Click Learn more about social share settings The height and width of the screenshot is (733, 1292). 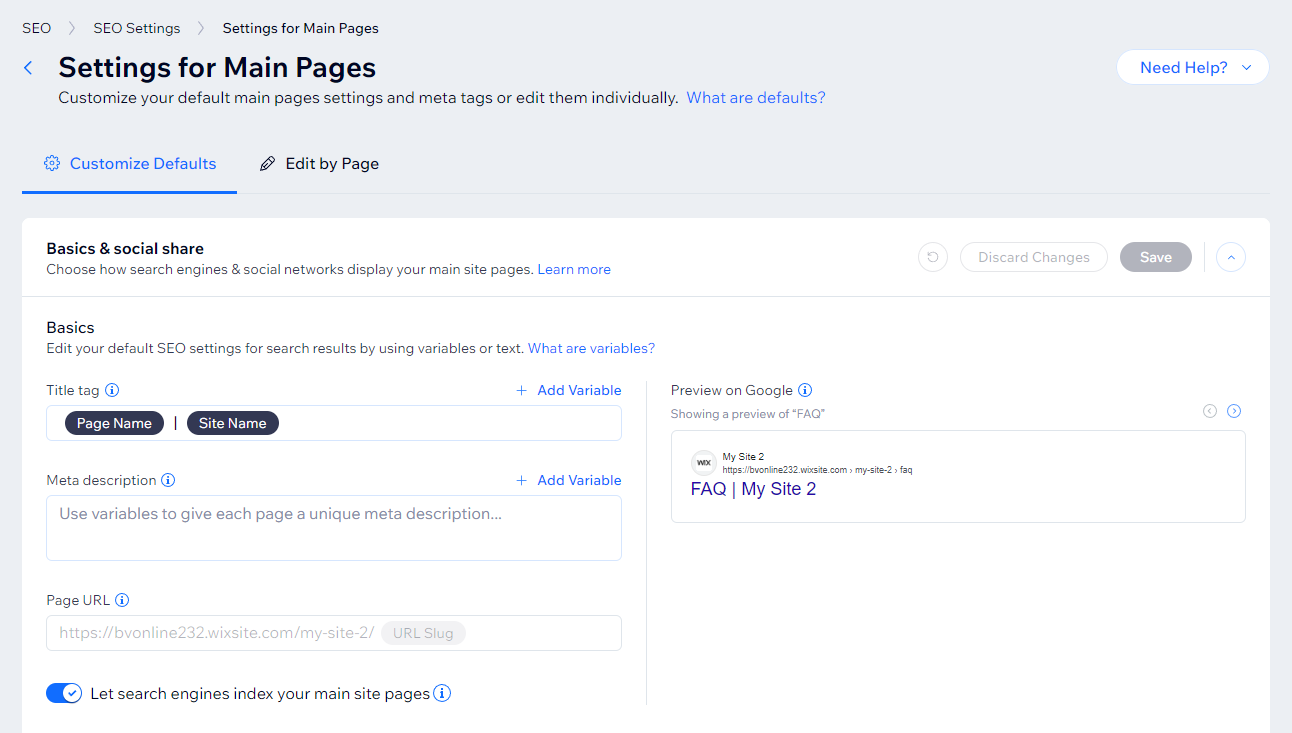point(574,268)
